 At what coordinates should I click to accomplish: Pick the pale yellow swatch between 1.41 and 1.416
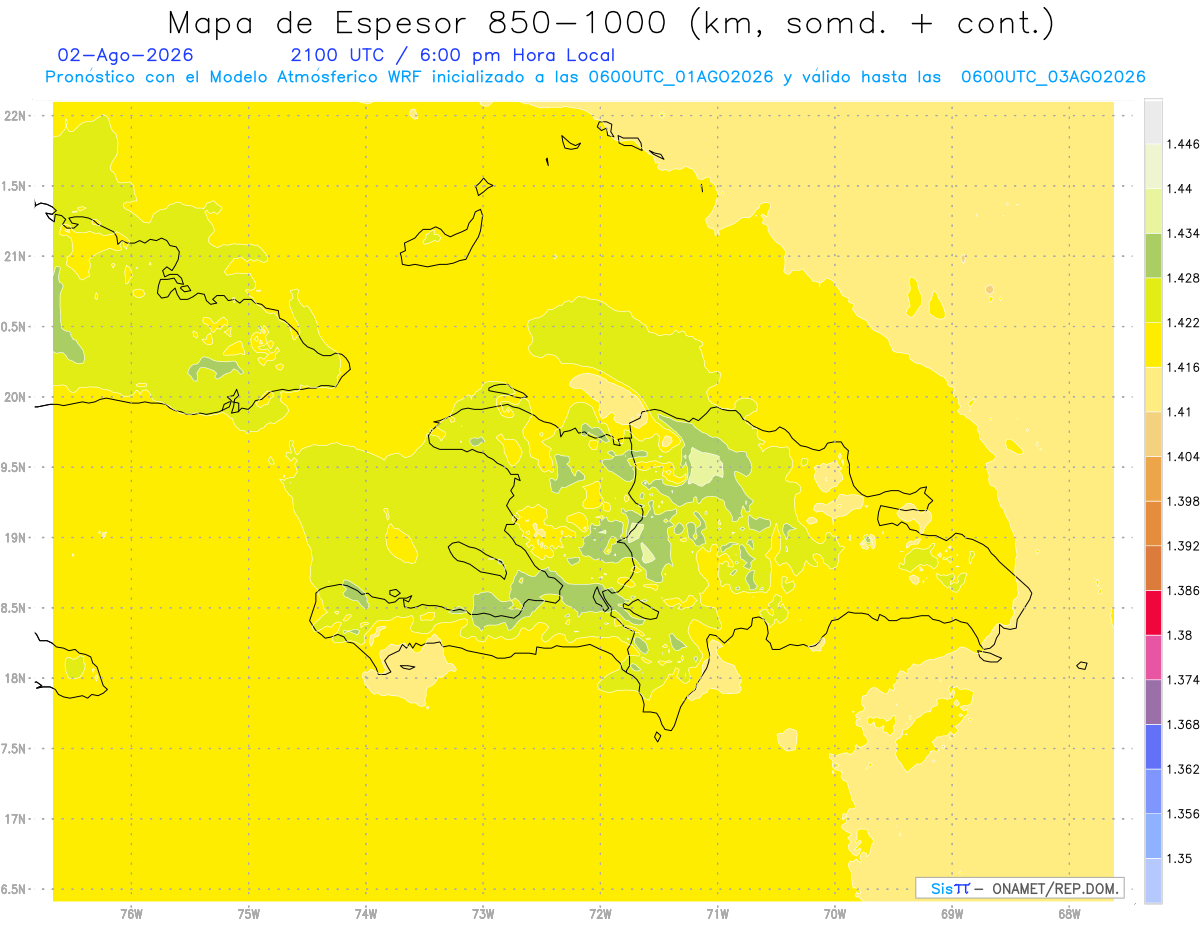1154,389
